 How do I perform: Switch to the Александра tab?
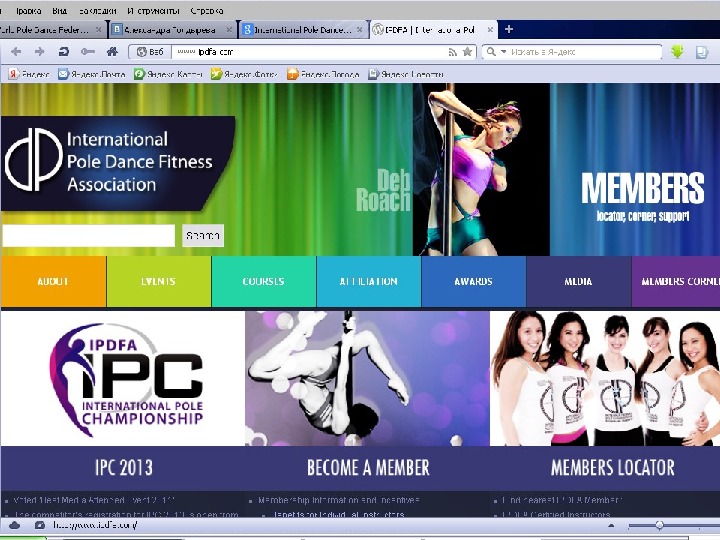click(x=173, y=30)
